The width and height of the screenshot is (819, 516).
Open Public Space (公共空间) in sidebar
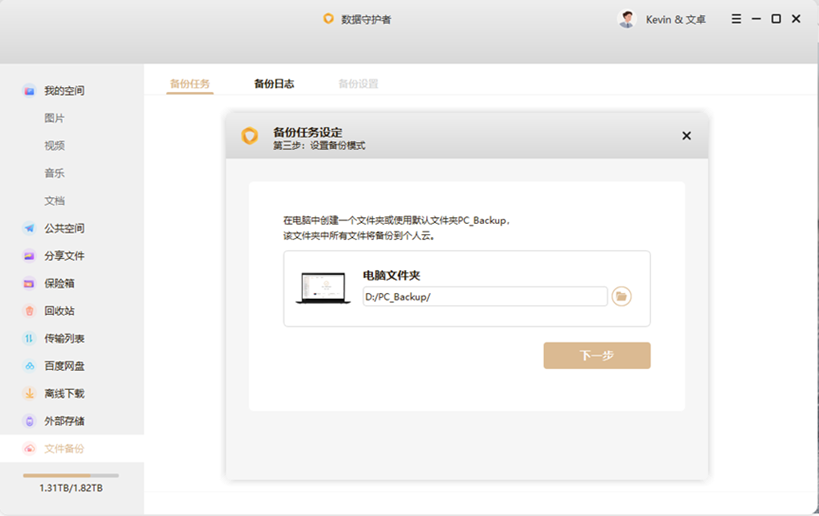tap(63, 228)
